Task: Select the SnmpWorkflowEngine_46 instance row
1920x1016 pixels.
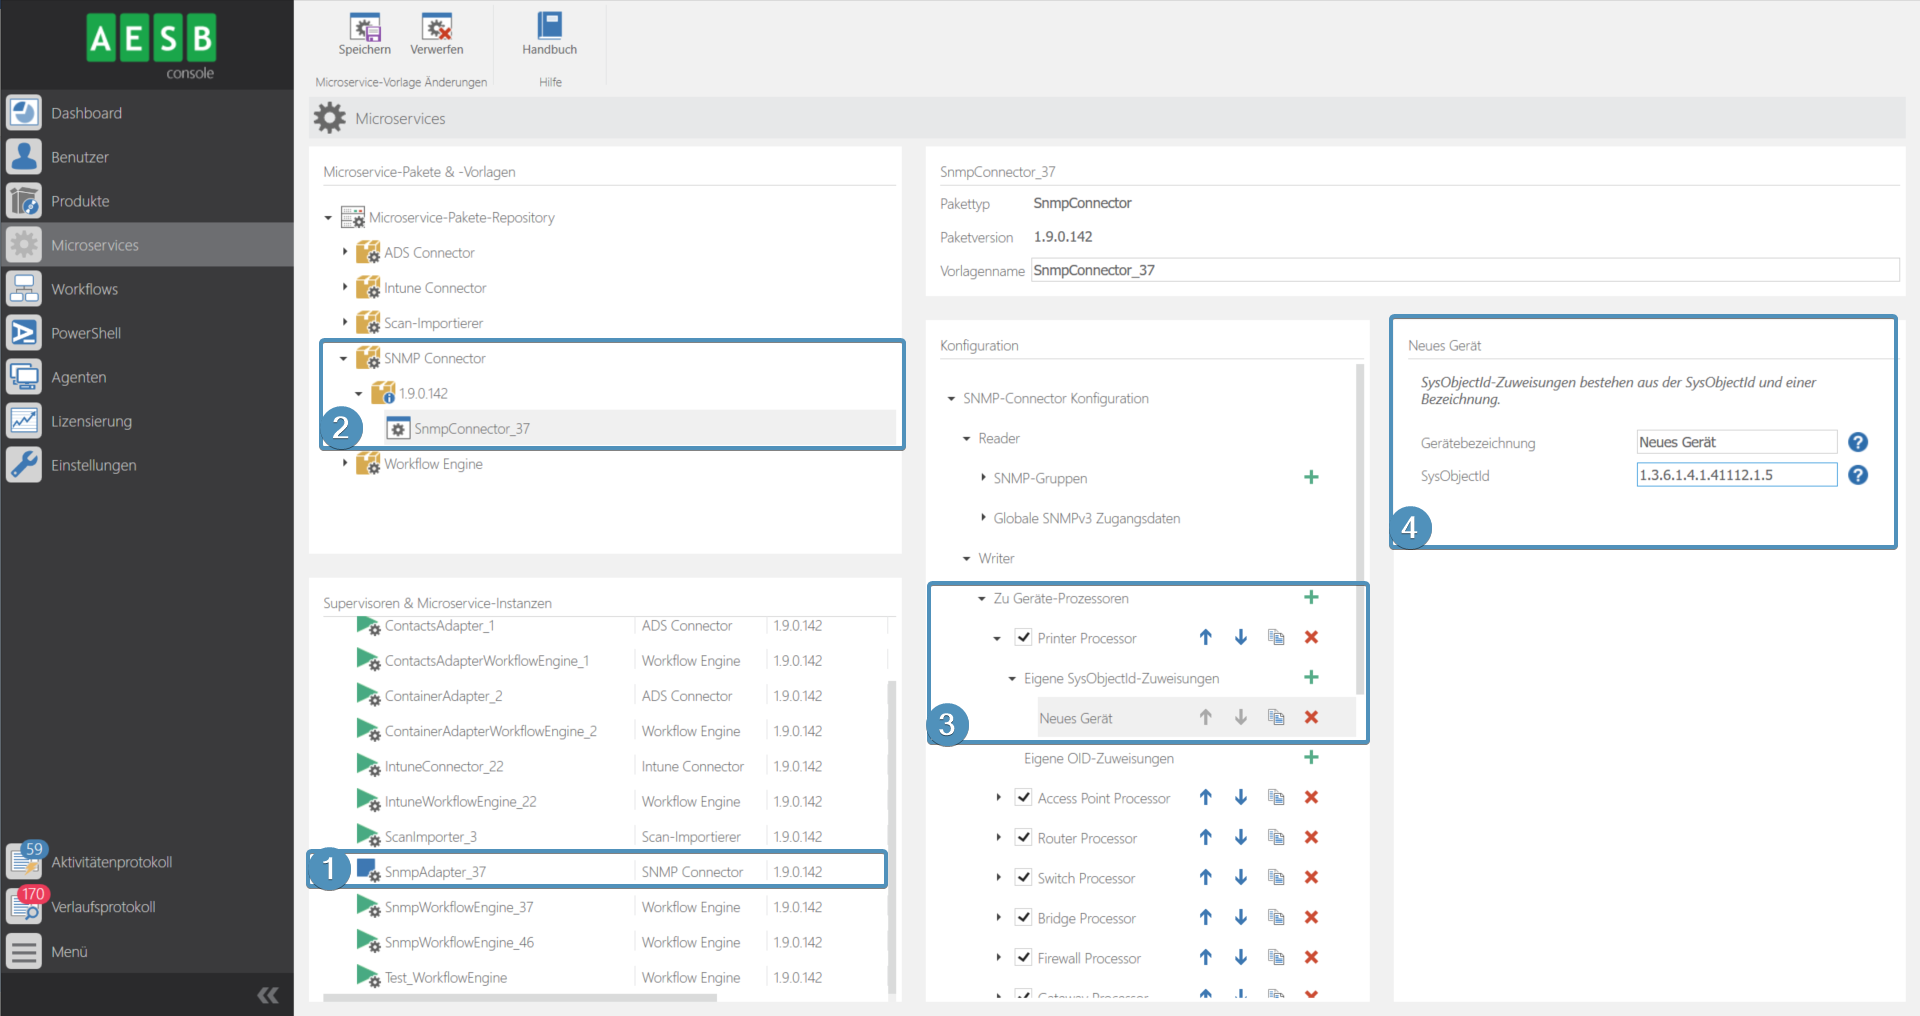Action: (x=605, y=942)
